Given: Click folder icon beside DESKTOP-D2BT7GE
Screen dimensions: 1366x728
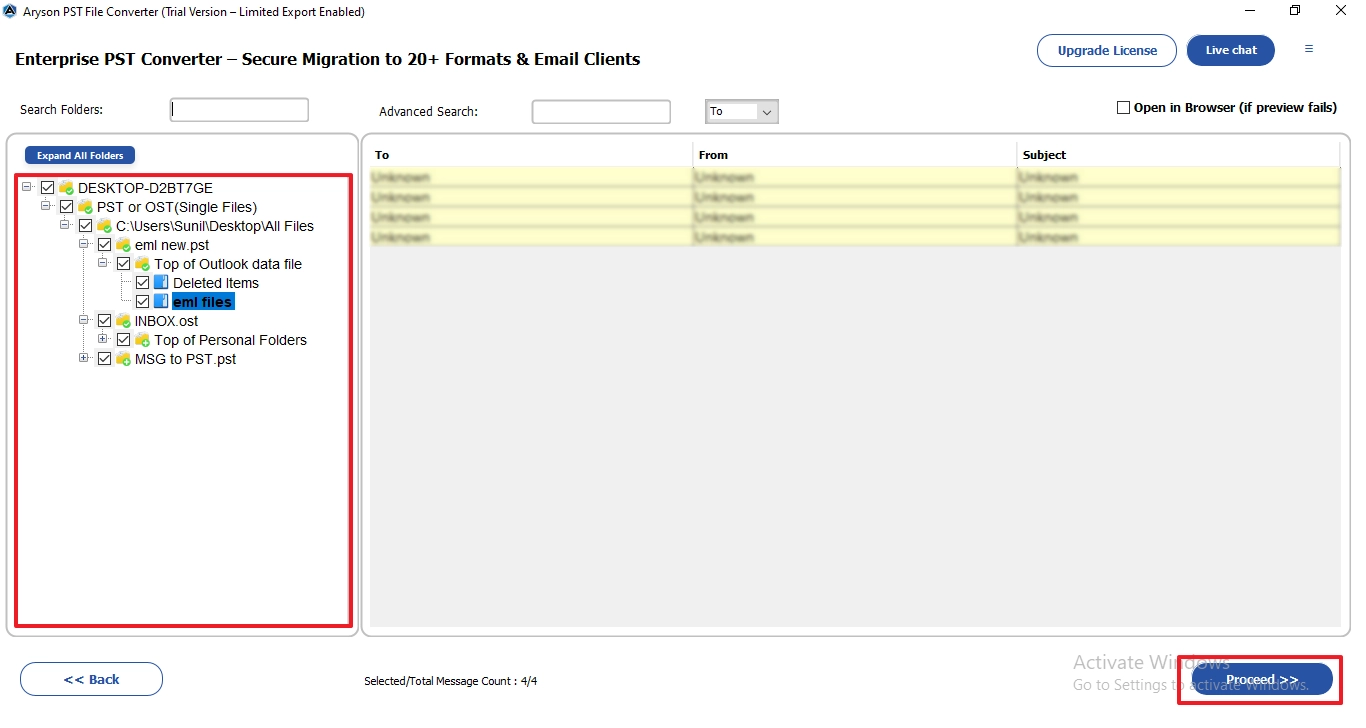Looking at the screenshot, I should click(67, 188).
